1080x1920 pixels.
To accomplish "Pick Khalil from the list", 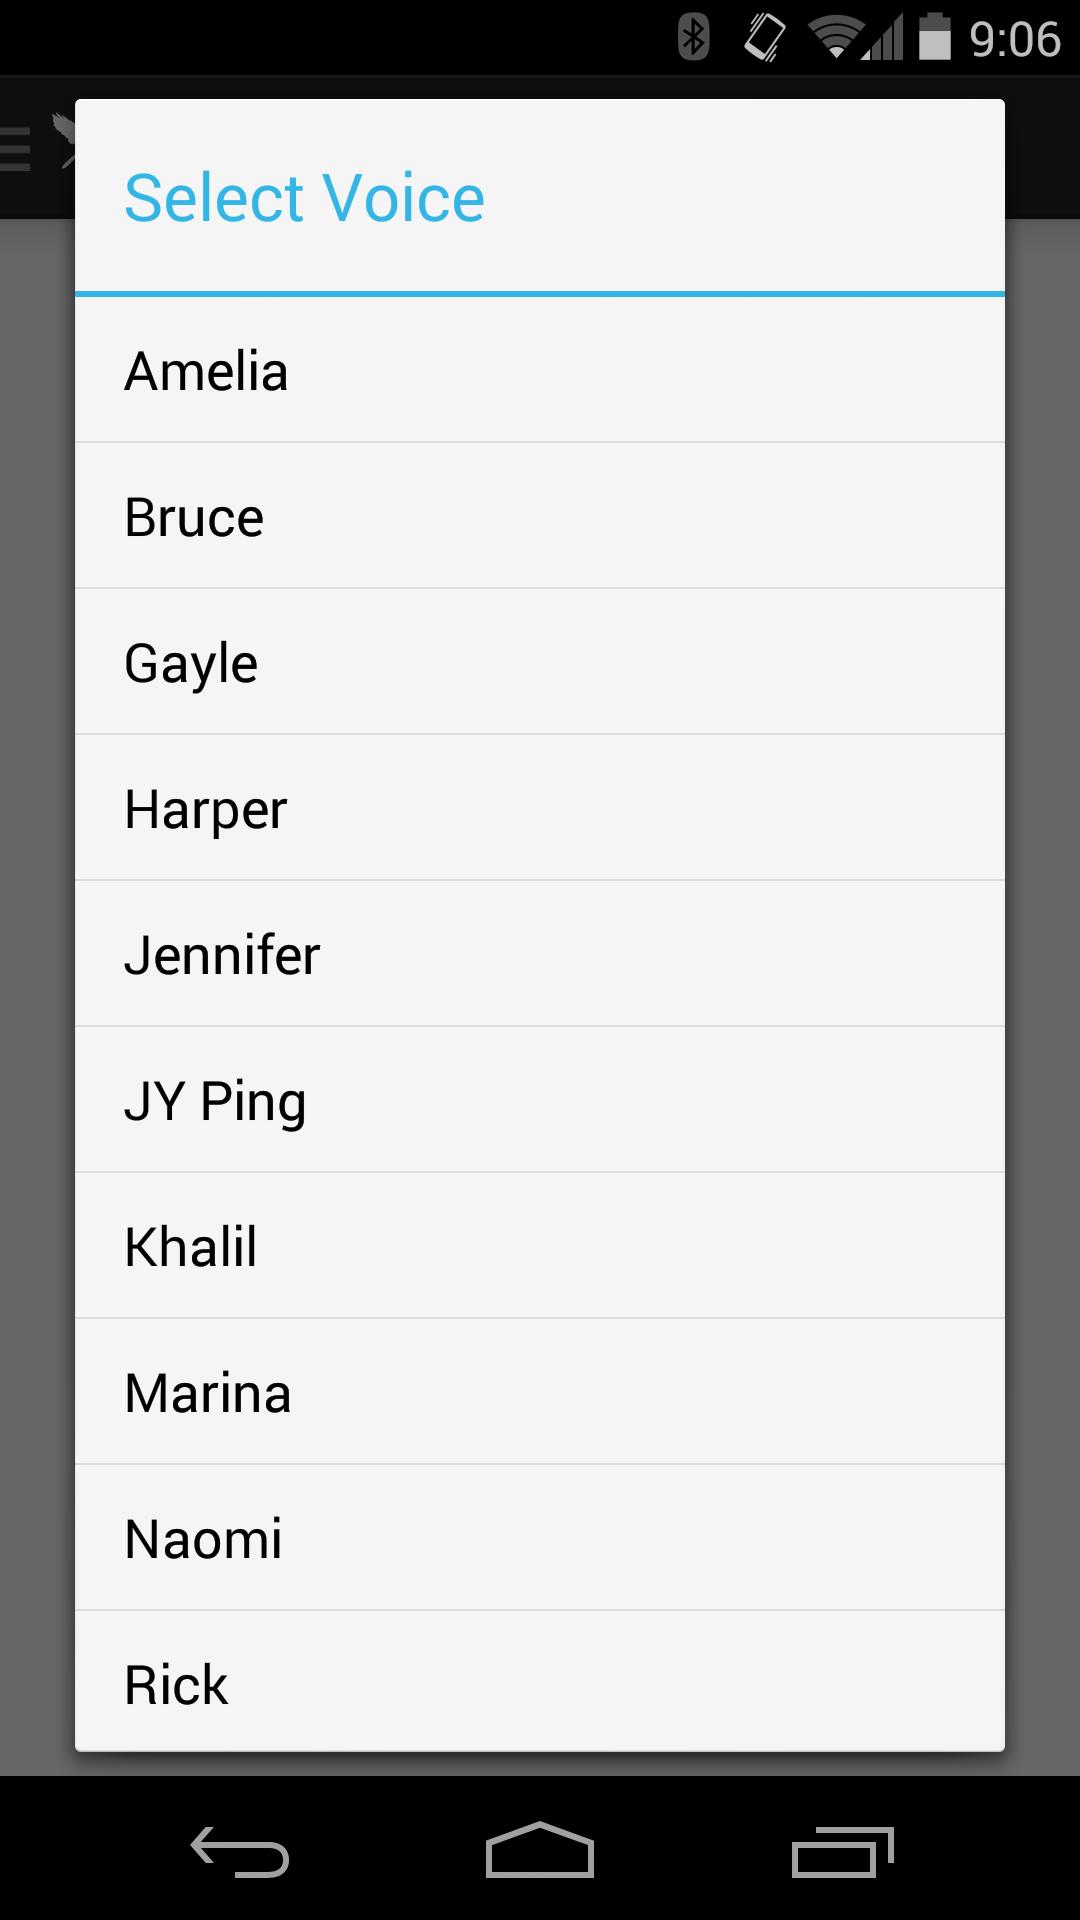I will point(540,1247).
